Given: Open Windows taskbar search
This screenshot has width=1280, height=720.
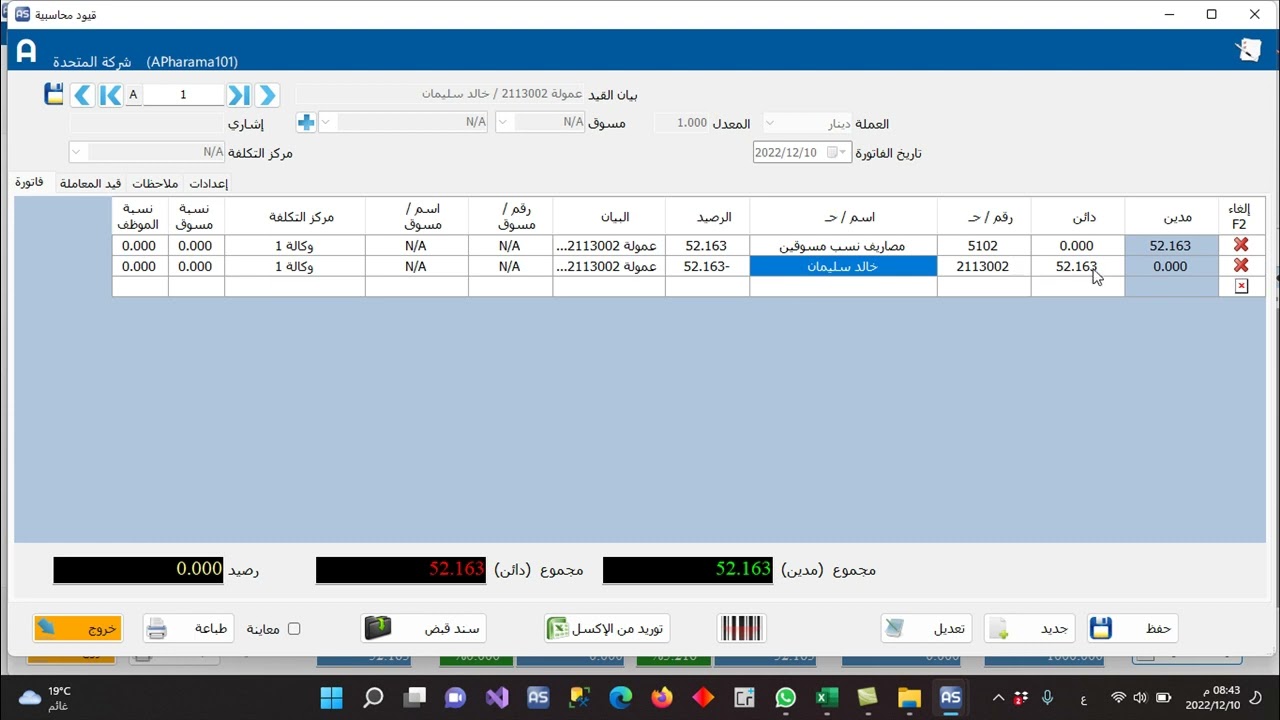Looking at the screenshot, I should [373, 697].
